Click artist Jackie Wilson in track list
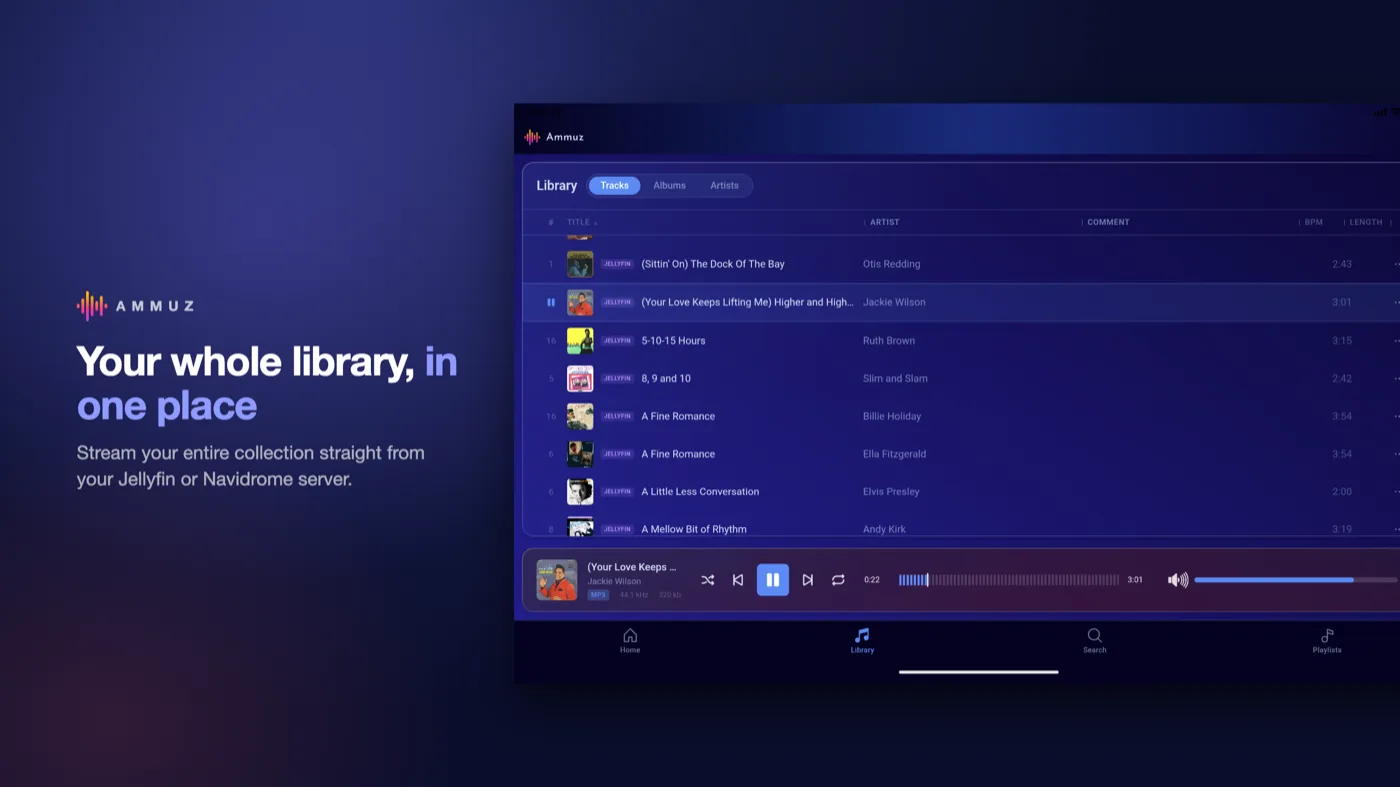 click(x=894, y=302)
